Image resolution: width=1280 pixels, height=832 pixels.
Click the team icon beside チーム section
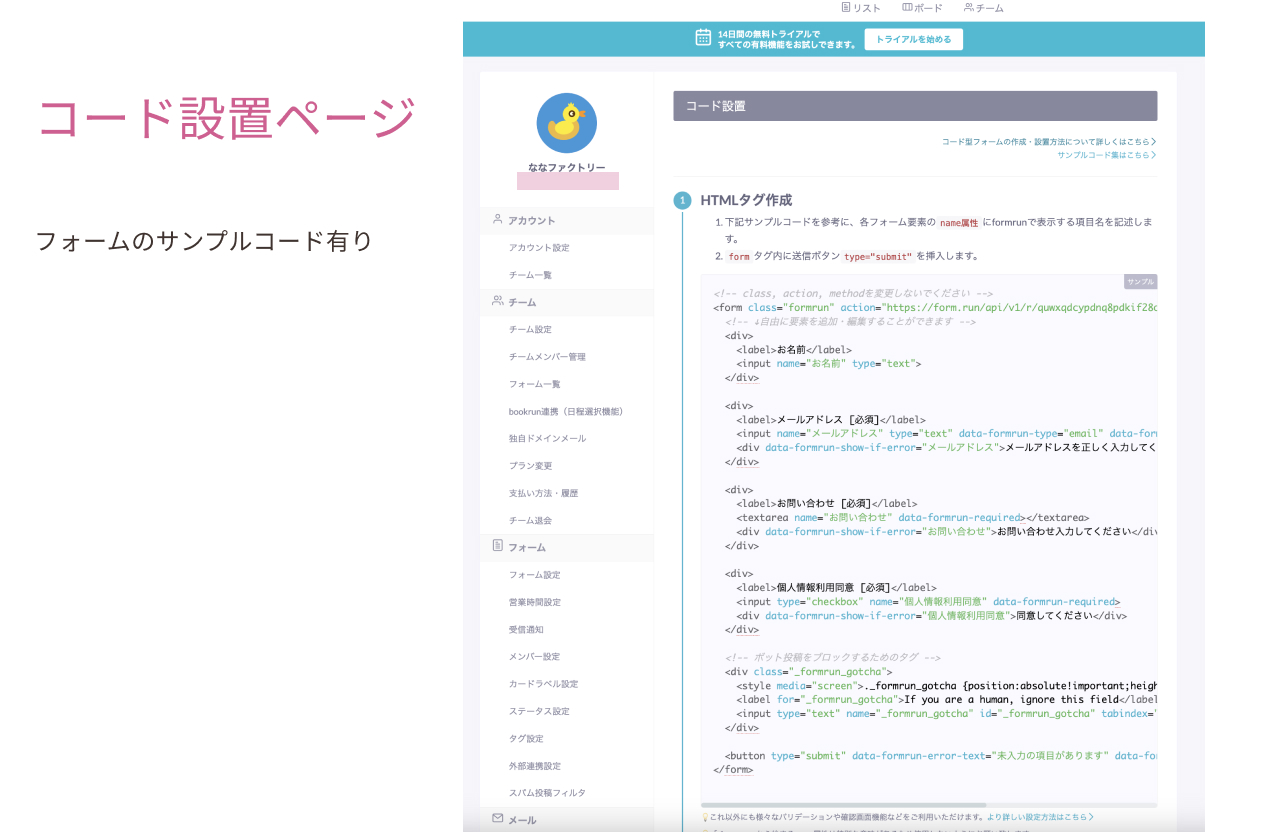pyautogui.click(x=498, y=301)
